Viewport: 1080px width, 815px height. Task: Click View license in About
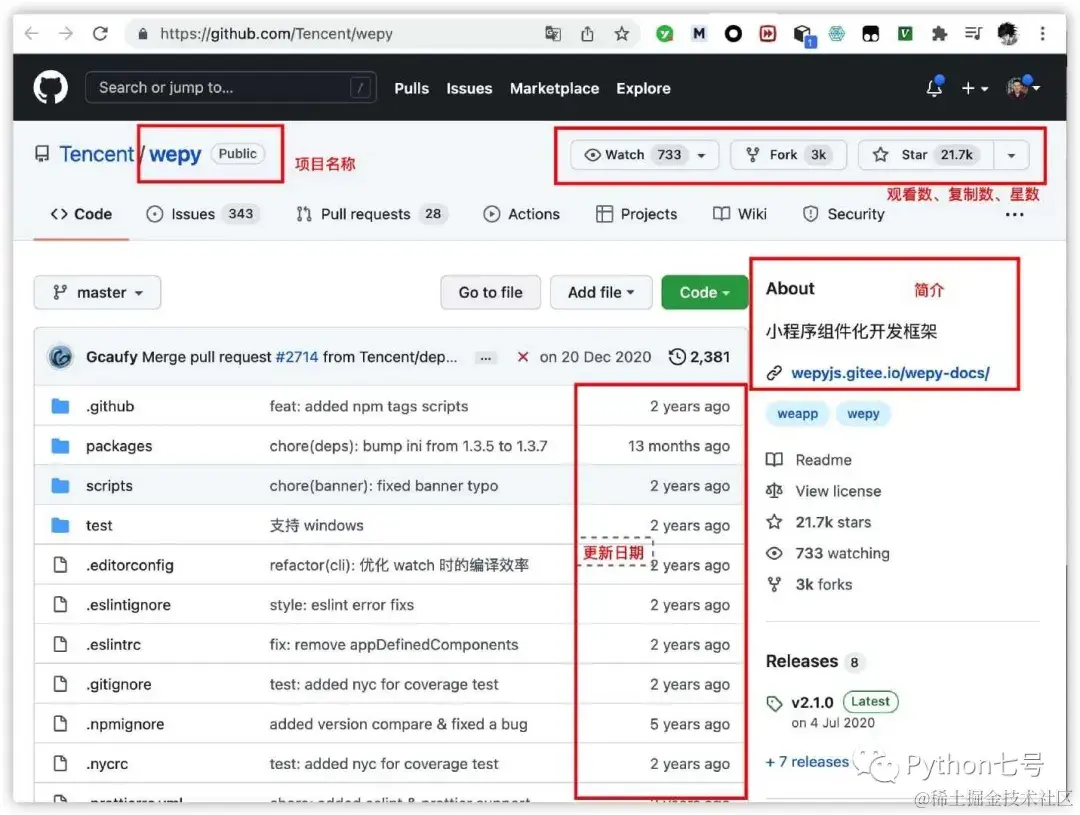pyautogui.click(x=838, y=491)
